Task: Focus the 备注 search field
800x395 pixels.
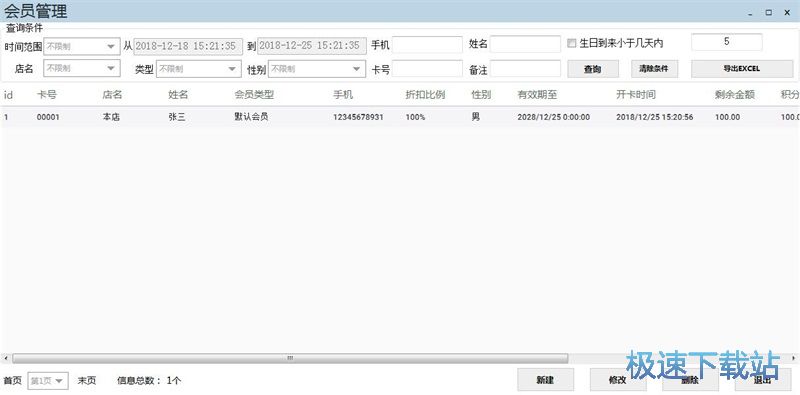Action: click(x=526, y=68)
